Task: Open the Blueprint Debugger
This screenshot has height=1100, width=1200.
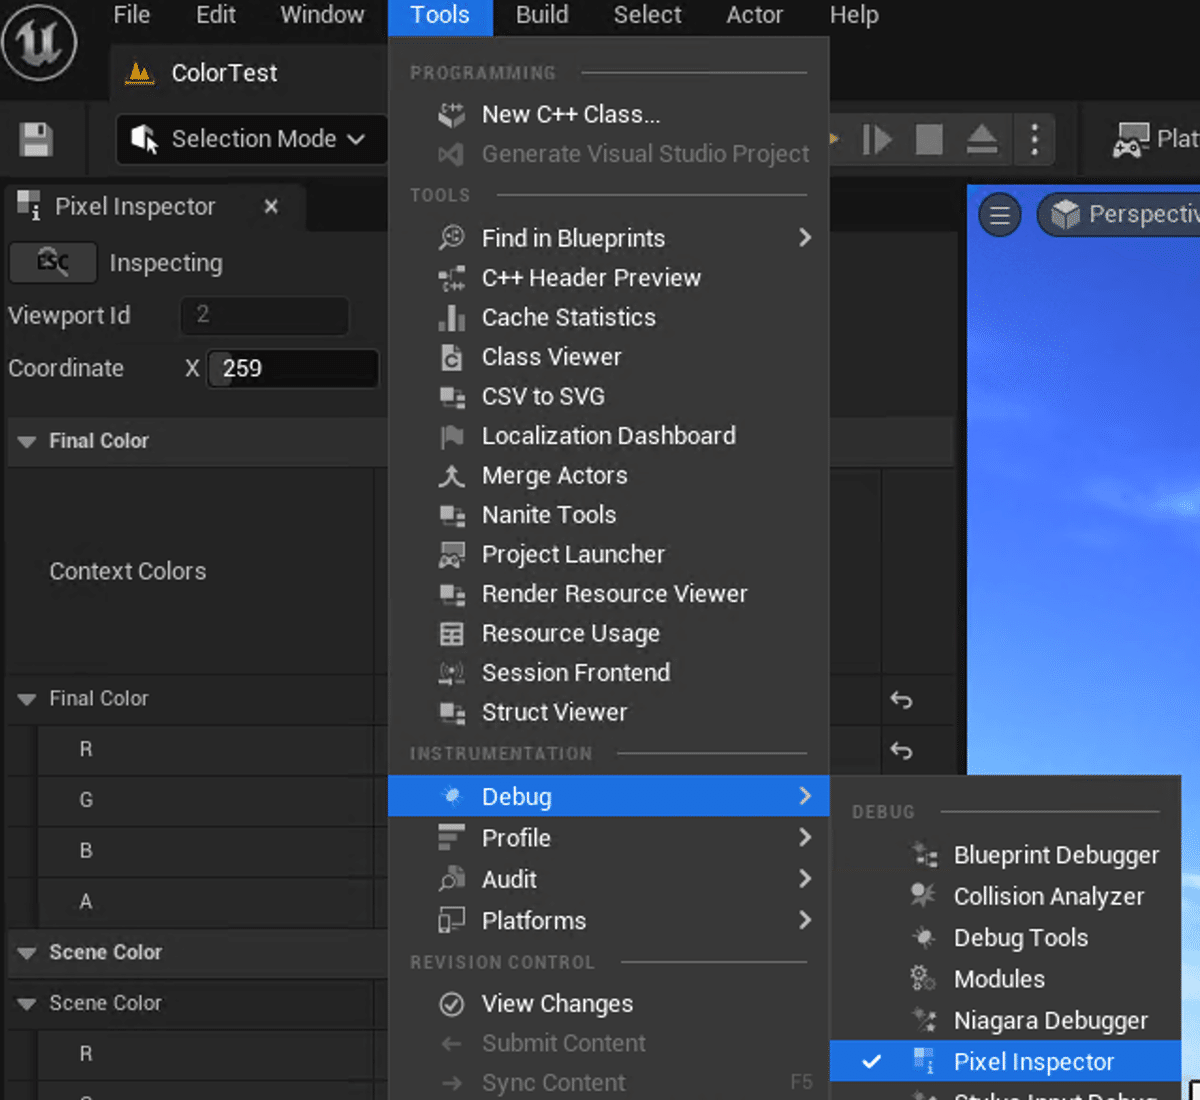Action: (1057, 855)
